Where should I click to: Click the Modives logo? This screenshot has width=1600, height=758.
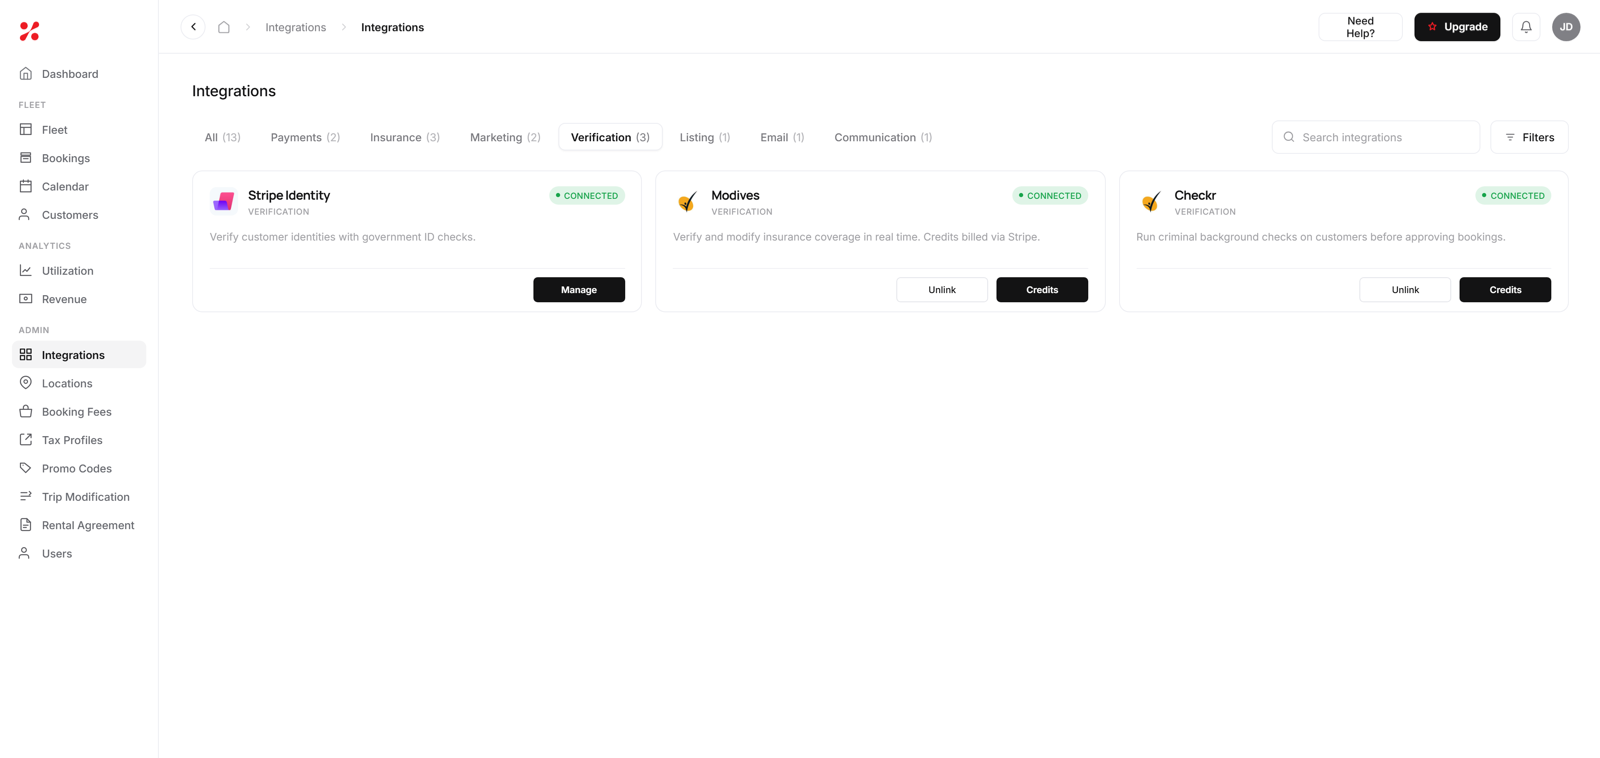(687, 202)
